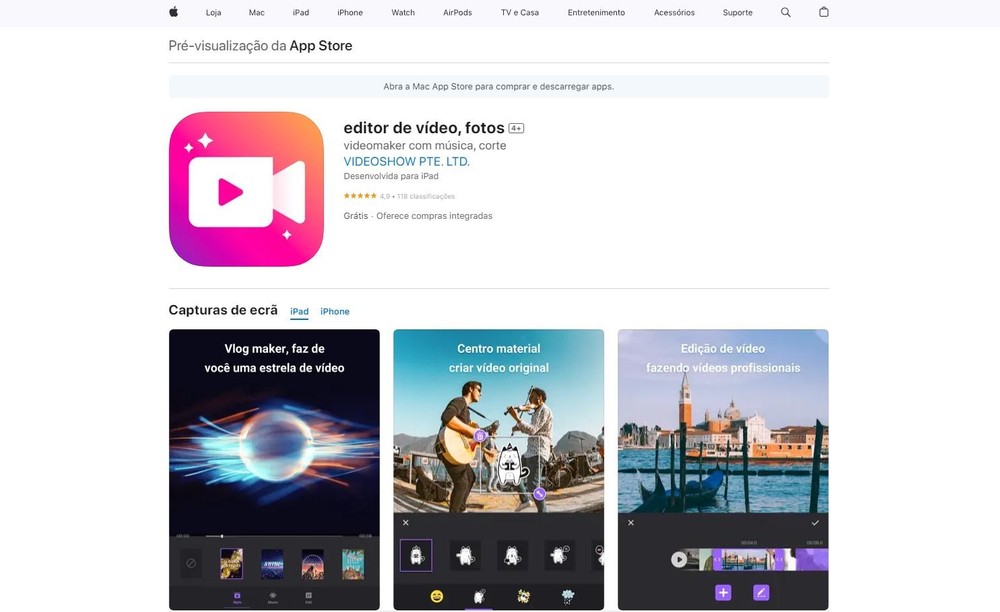Viewport: 1000px width, 612px height.
Task: Click the Apple logo in the navigation bar
Action: click(x=173, y=12)
